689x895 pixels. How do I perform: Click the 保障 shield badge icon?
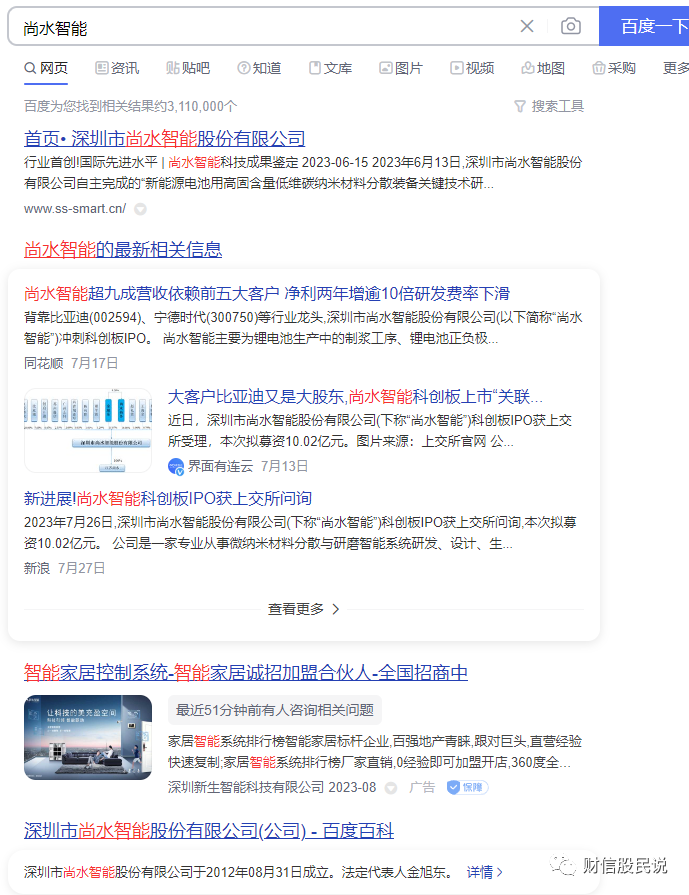coord(453,788)
